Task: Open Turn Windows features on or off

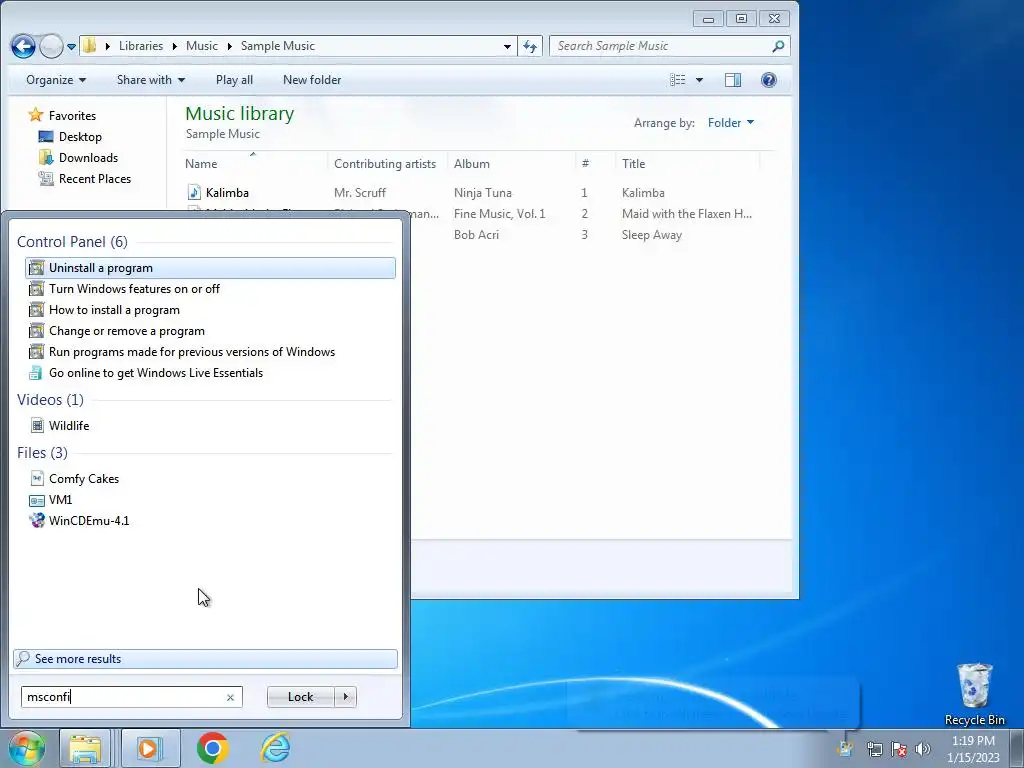Action: tap(210, 289)
